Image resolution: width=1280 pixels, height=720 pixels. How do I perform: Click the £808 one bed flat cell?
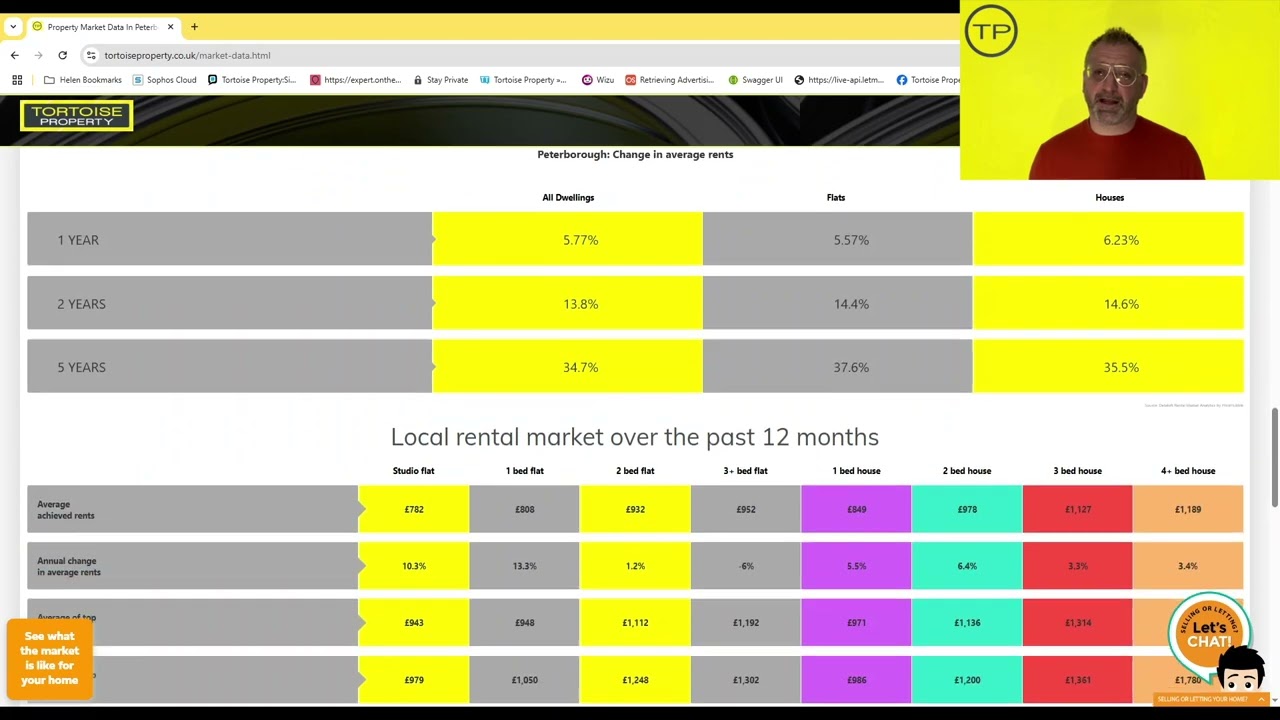[524, 510]
